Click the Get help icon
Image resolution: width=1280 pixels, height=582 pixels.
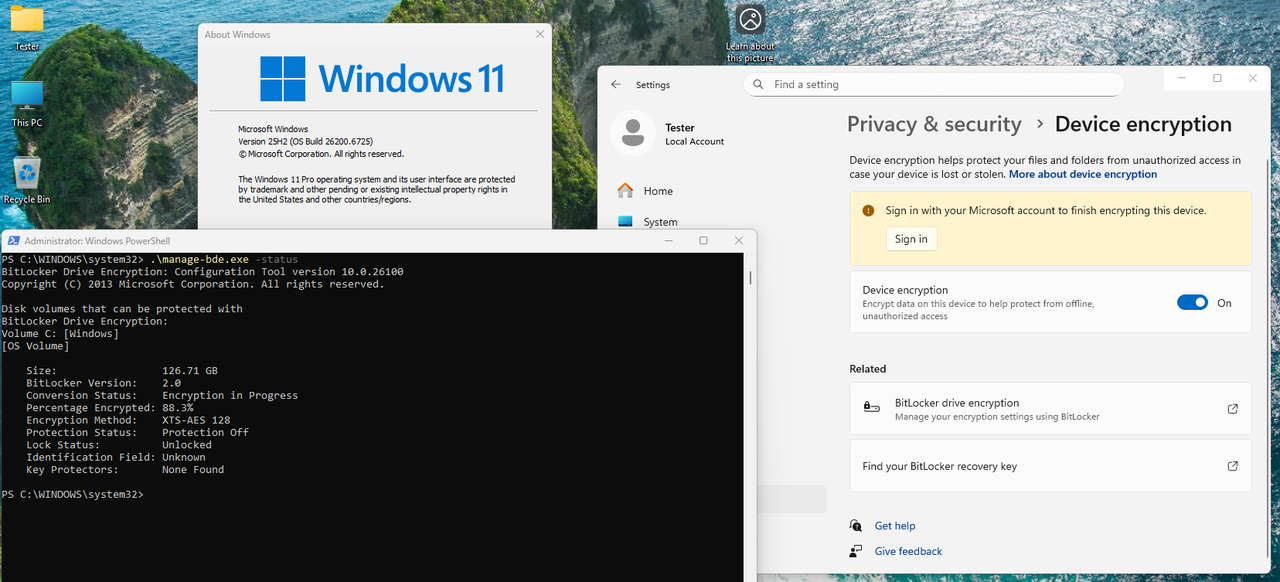[856, 526]
